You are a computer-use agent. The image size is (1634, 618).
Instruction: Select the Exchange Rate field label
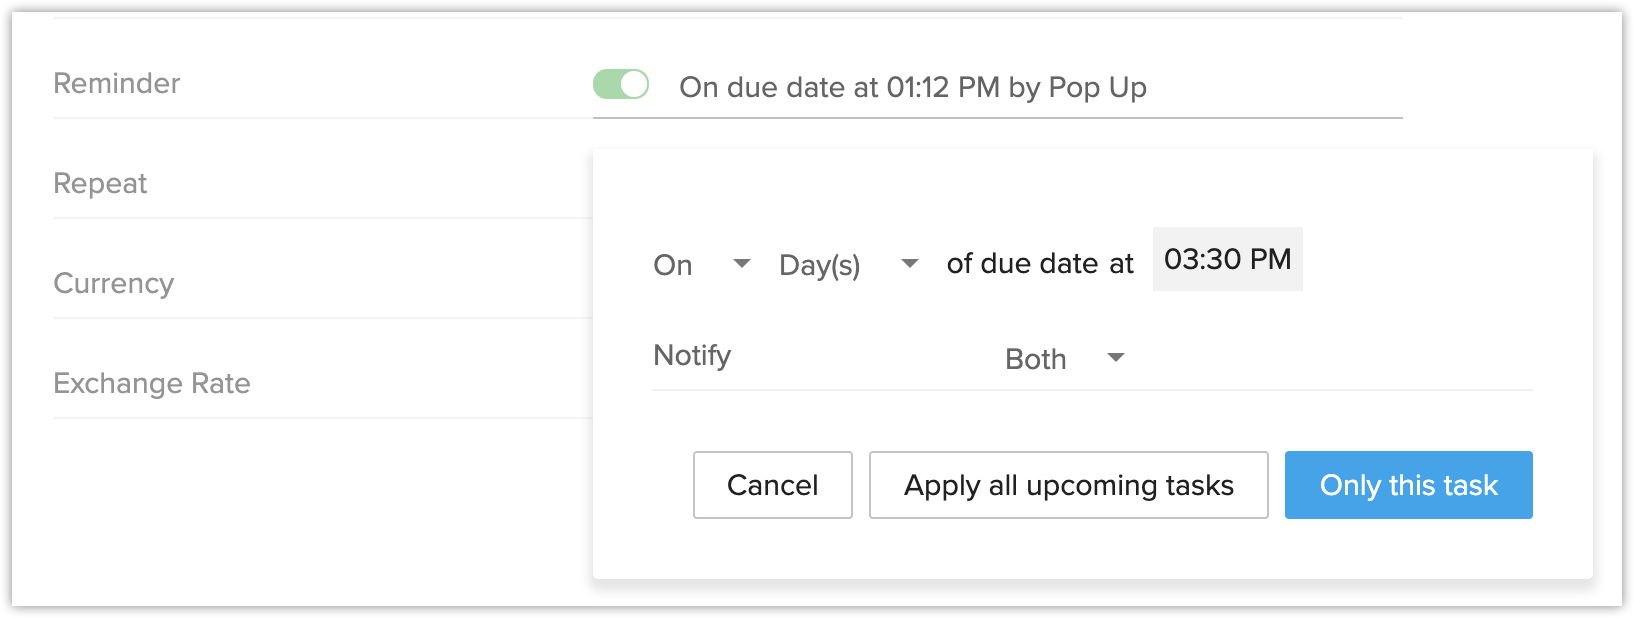[x=152, y=384]
